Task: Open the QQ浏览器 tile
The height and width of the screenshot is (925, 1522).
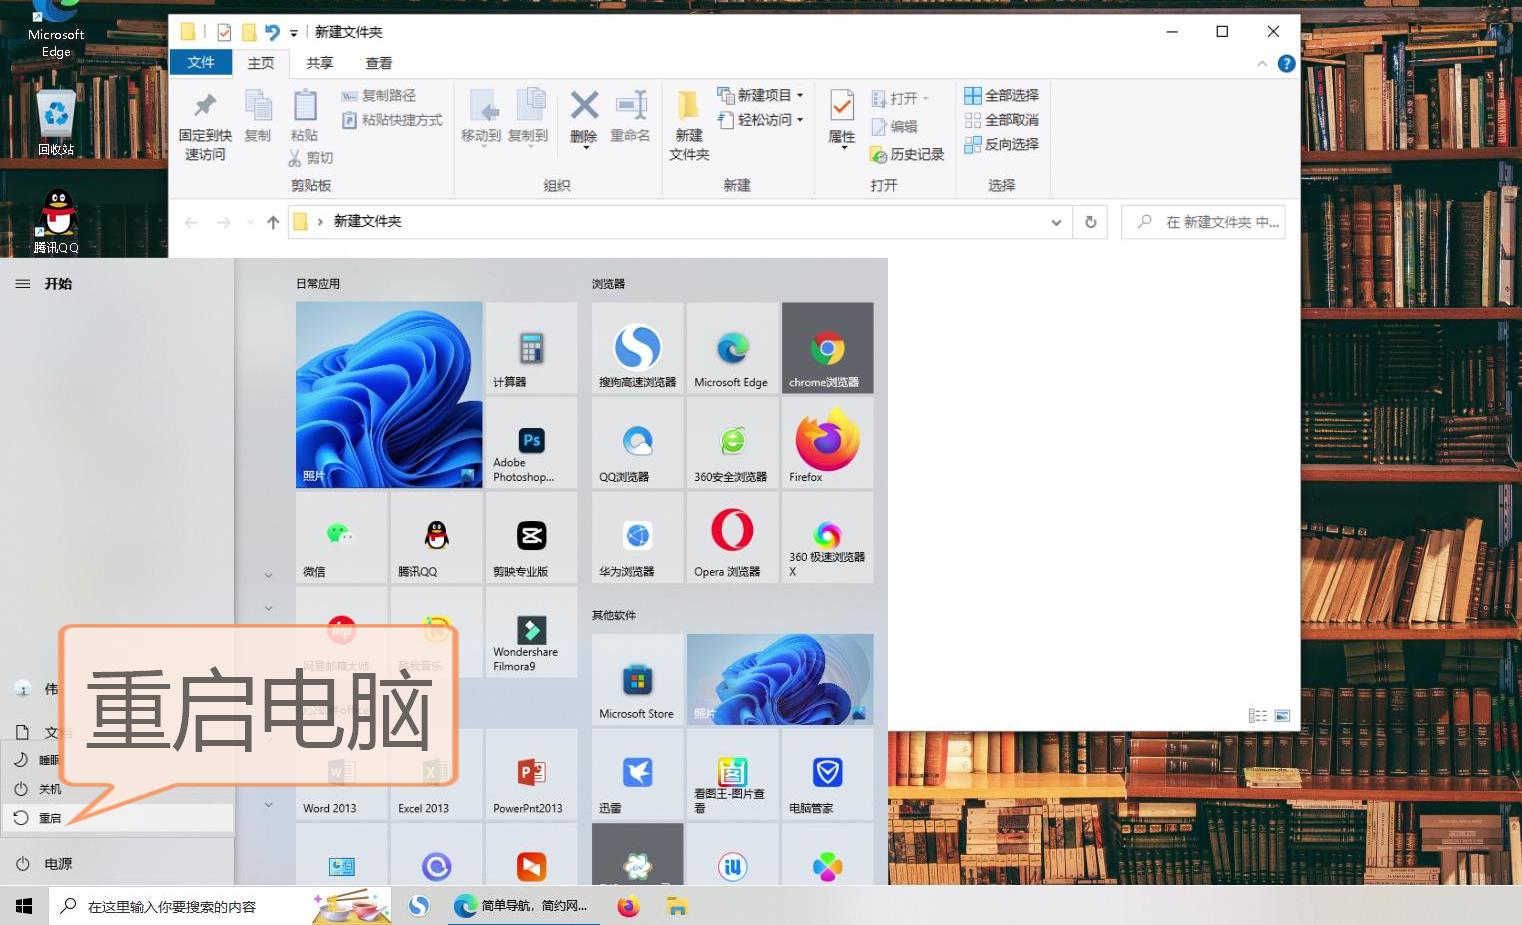Action: tap(637, 442)
